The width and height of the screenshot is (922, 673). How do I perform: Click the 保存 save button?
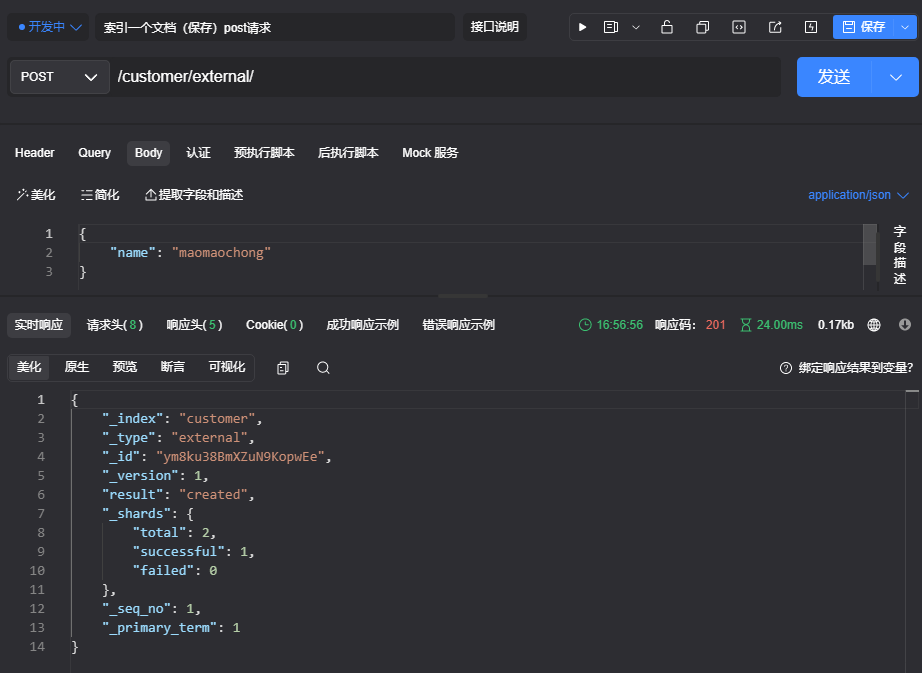click(x=863, y=27)
